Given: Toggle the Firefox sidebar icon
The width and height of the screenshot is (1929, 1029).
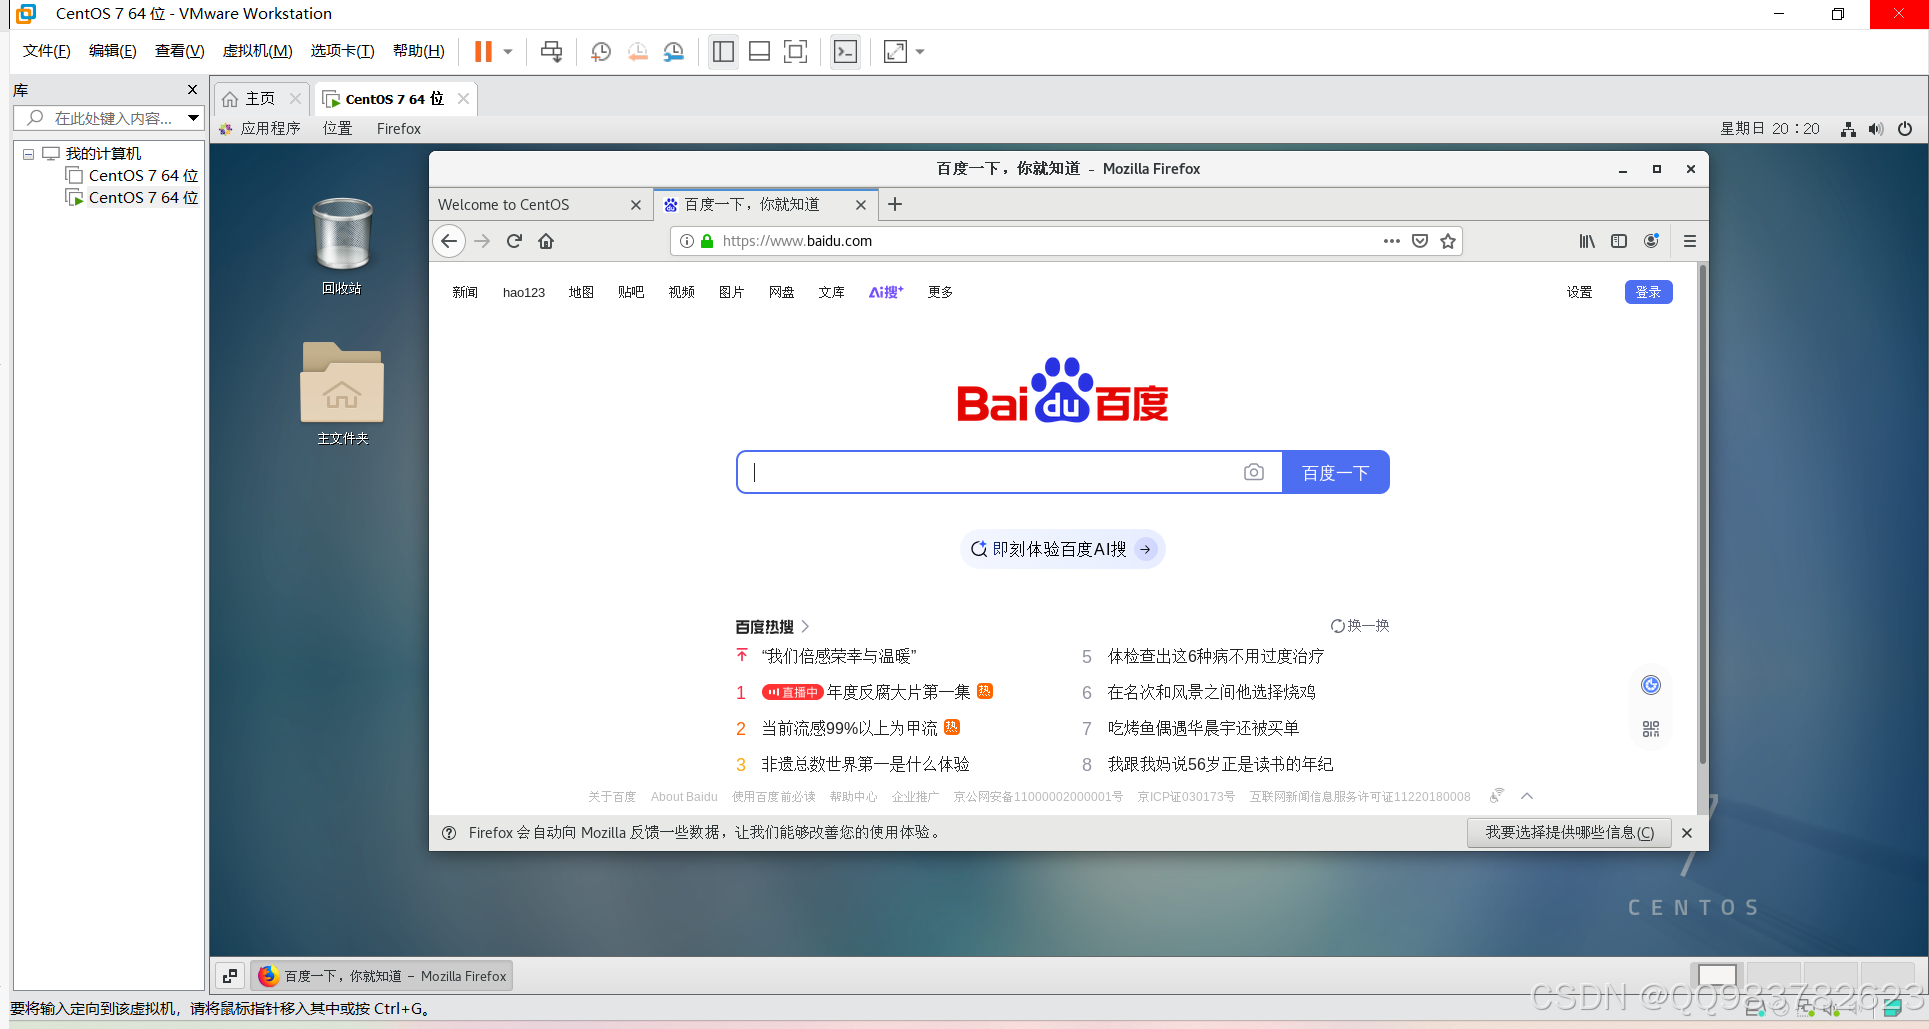Looking at the screenshot, I should 1619,241.
